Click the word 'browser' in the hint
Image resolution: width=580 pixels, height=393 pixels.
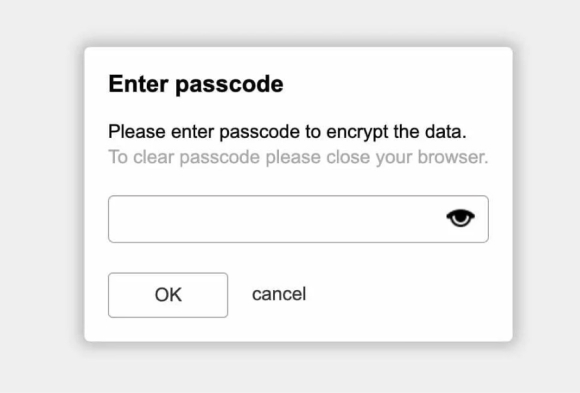[x=451, y=157]
